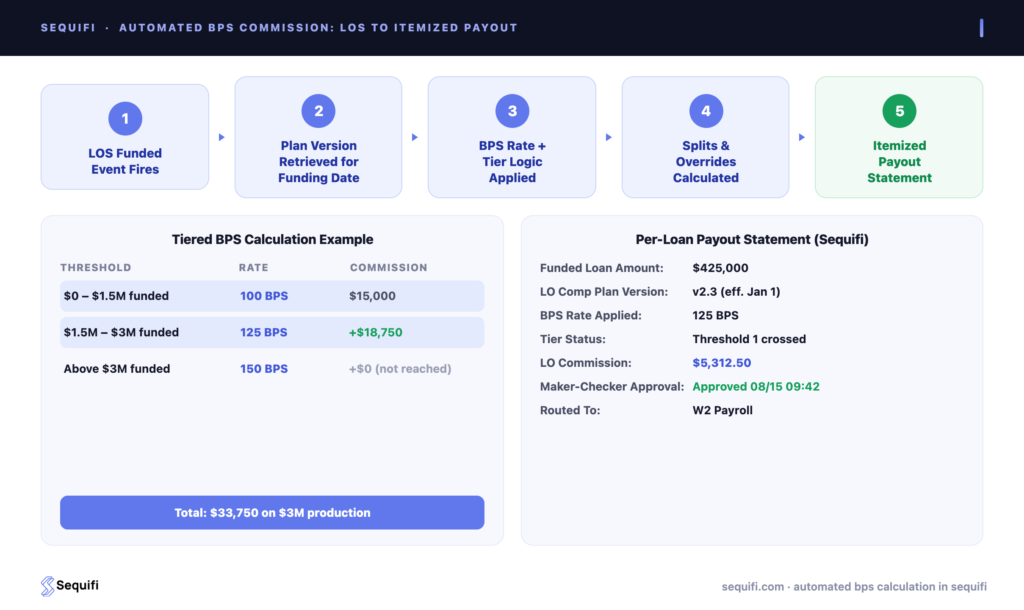The height and width of the screenshot is (610, 1024).
Task: Click the Routed To label
Action: 569,410
